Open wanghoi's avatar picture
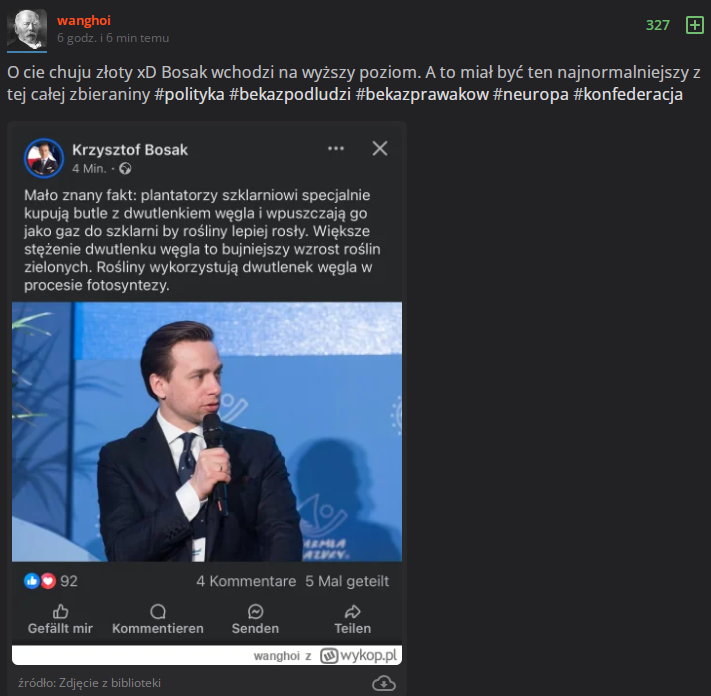This screenshot has width=711, height=696. point(26,29)
